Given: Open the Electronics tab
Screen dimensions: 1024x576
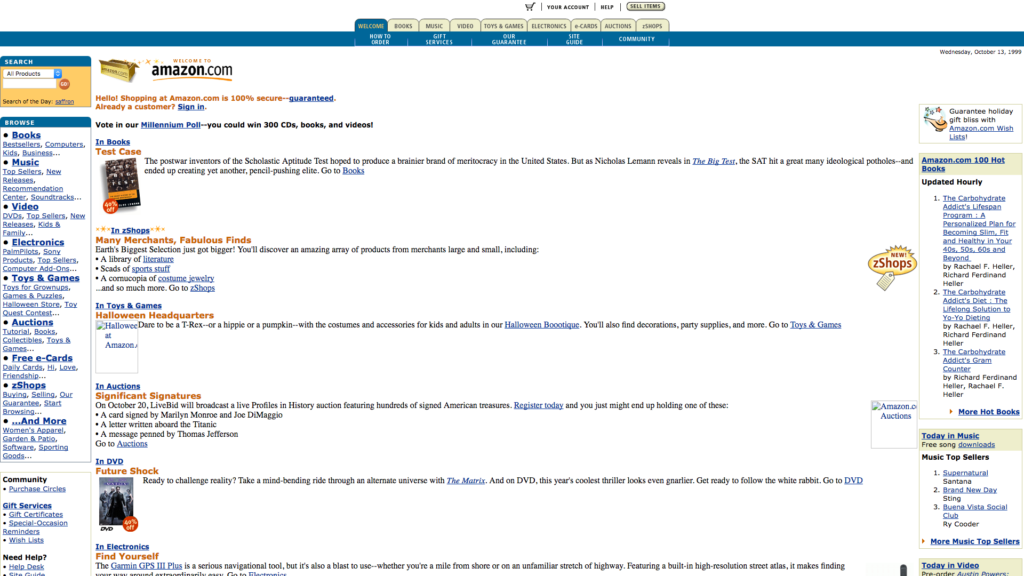Looking at the screenshot, I should tap(549, 26).
